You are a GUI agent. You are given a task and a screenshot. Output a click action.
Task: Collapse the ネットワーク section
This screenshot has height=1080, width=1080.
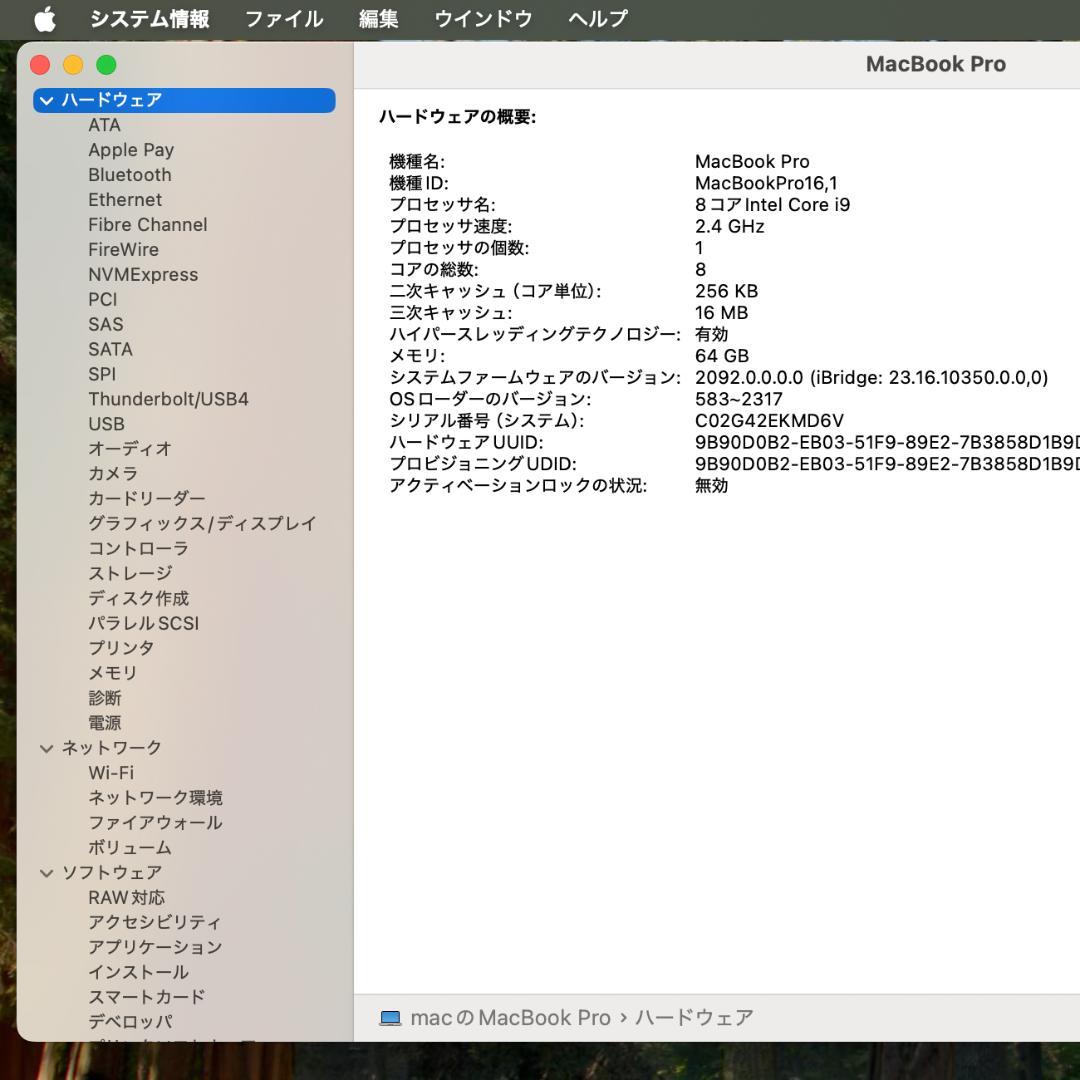click(46, 747)
